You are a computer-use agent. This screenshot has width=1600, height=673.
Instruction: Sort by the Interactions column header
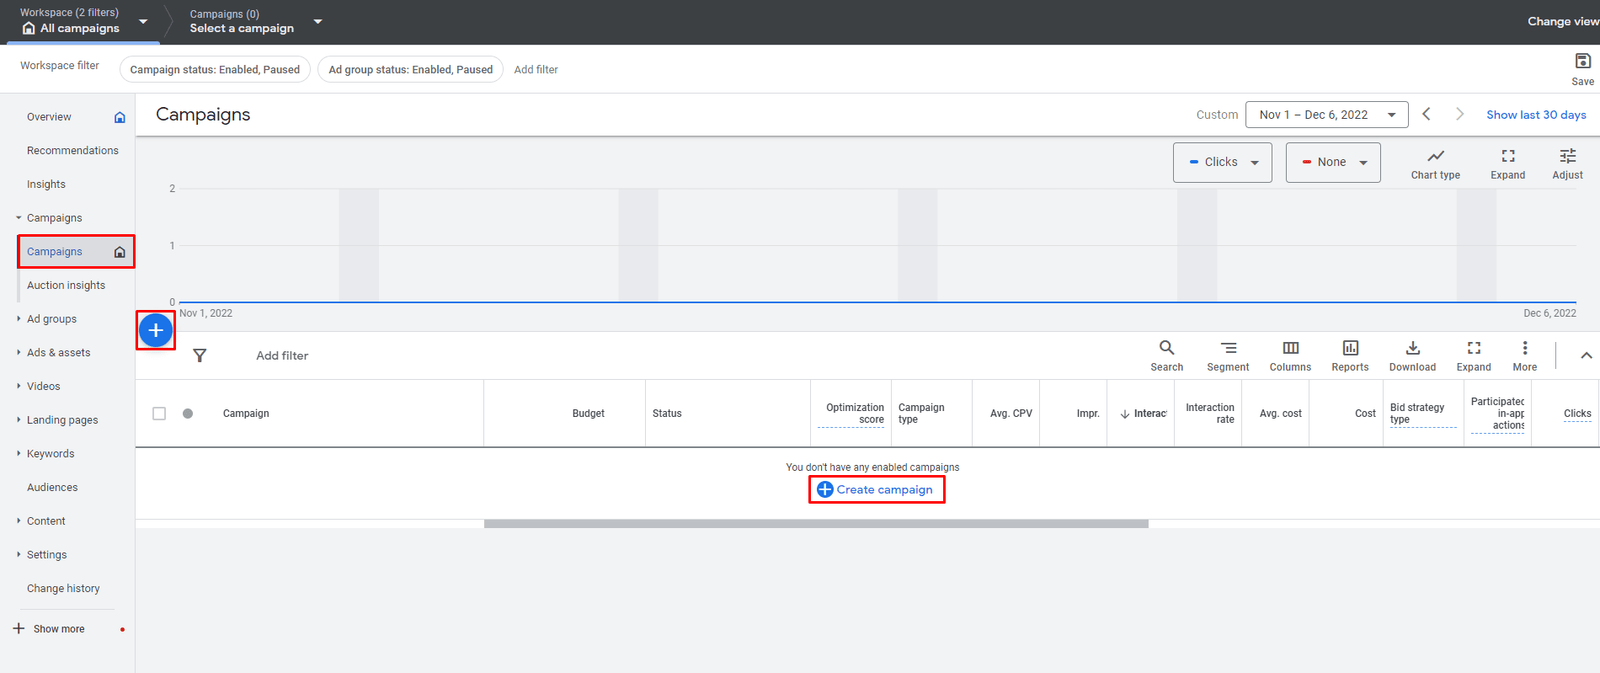[1143, 413]
